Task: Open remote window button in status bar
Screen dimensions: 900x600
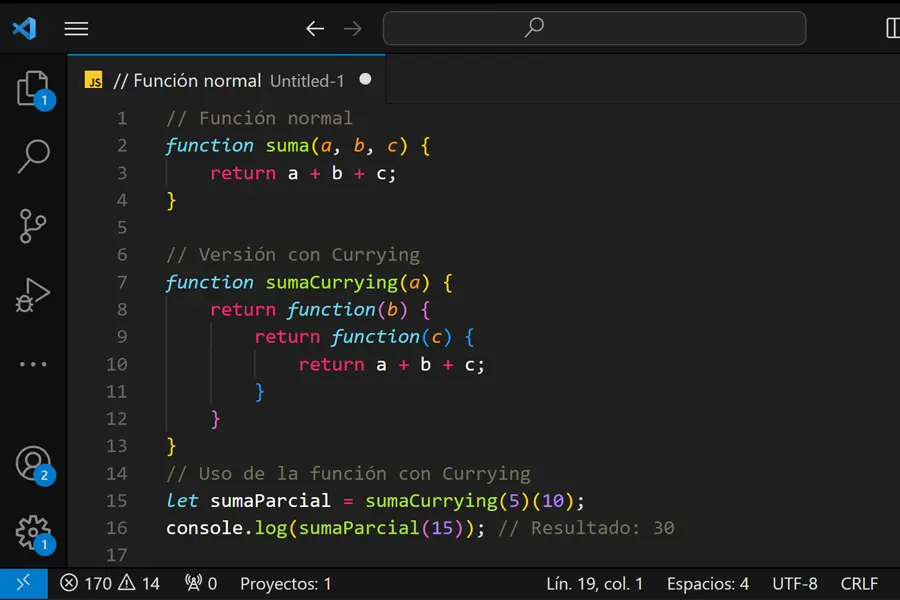Action: (24, 584)
